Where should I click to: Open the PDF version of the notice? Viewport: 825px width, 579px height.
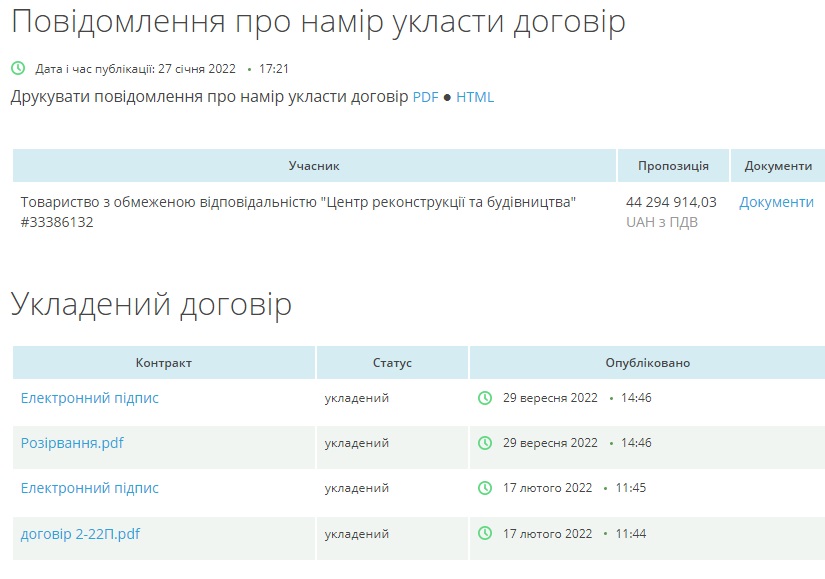tap(425, 97)
